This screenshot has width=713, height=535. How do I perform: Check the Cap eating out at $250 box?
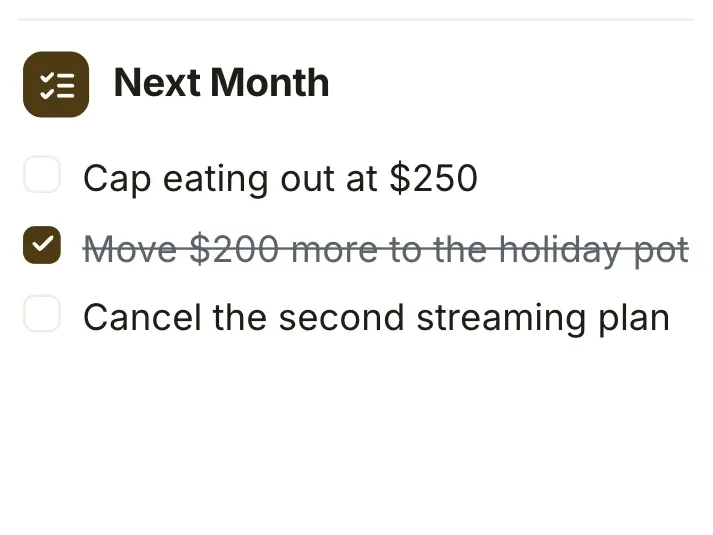(x=42, y=175)
